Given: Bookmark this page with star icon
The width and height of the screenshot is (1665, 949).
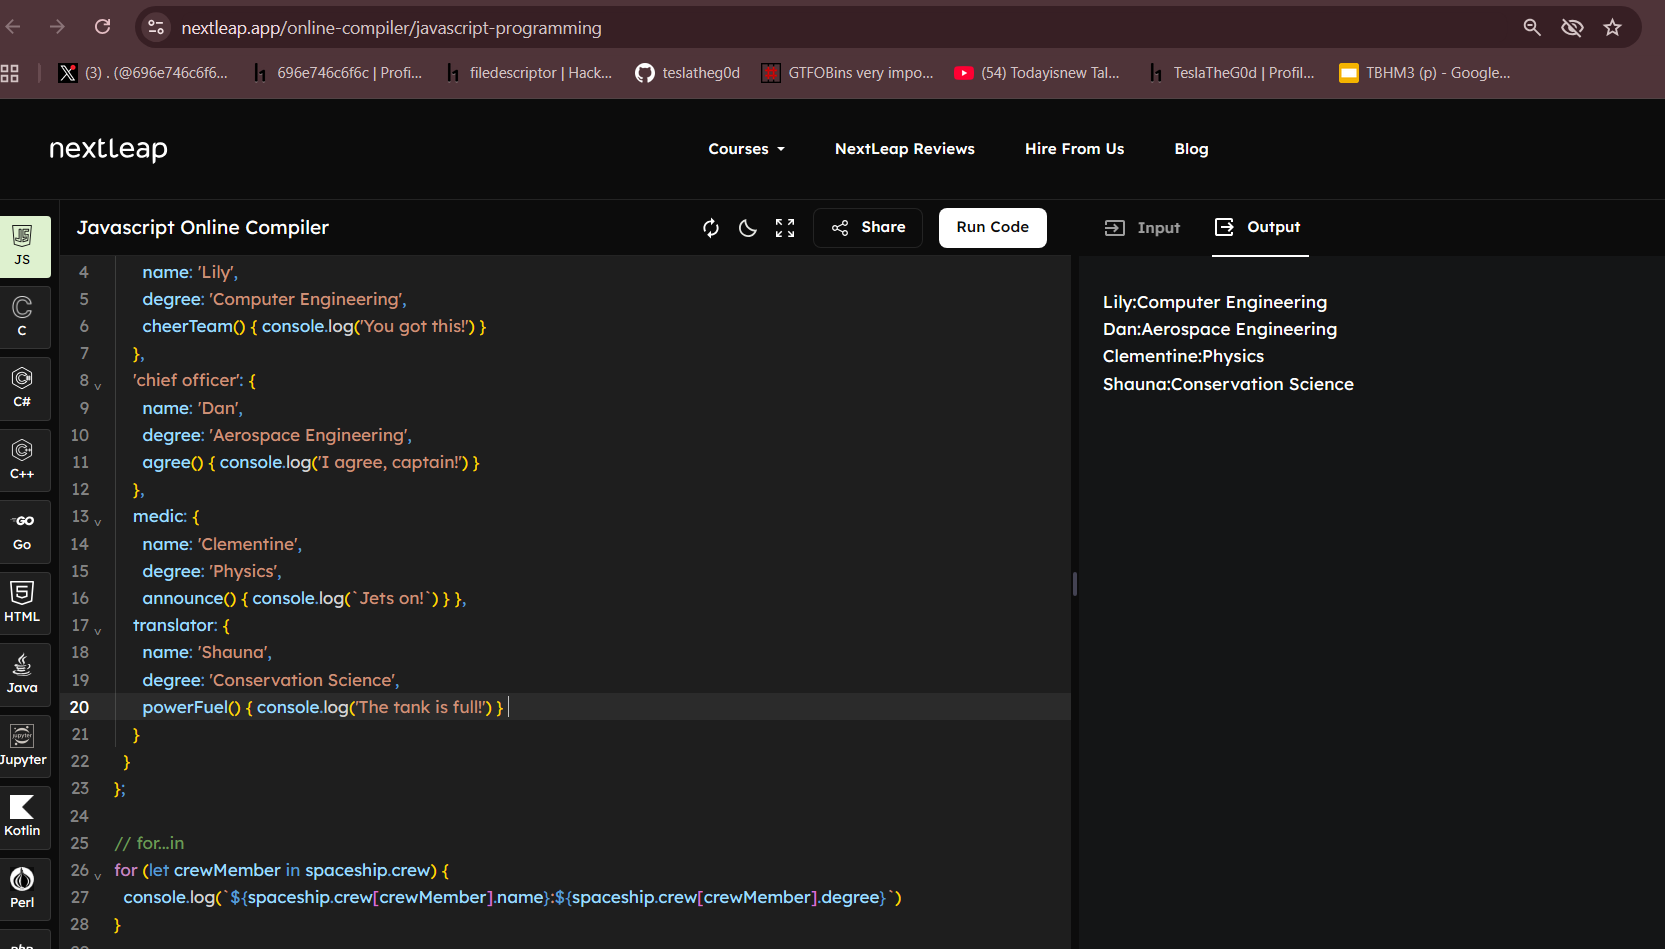Looking at the screenshot, I should tap(1612, 28).
